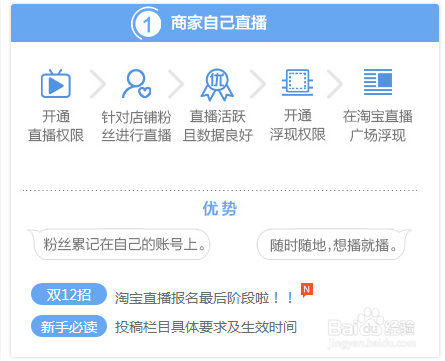Click the red N new-item badge

[307, 290]
